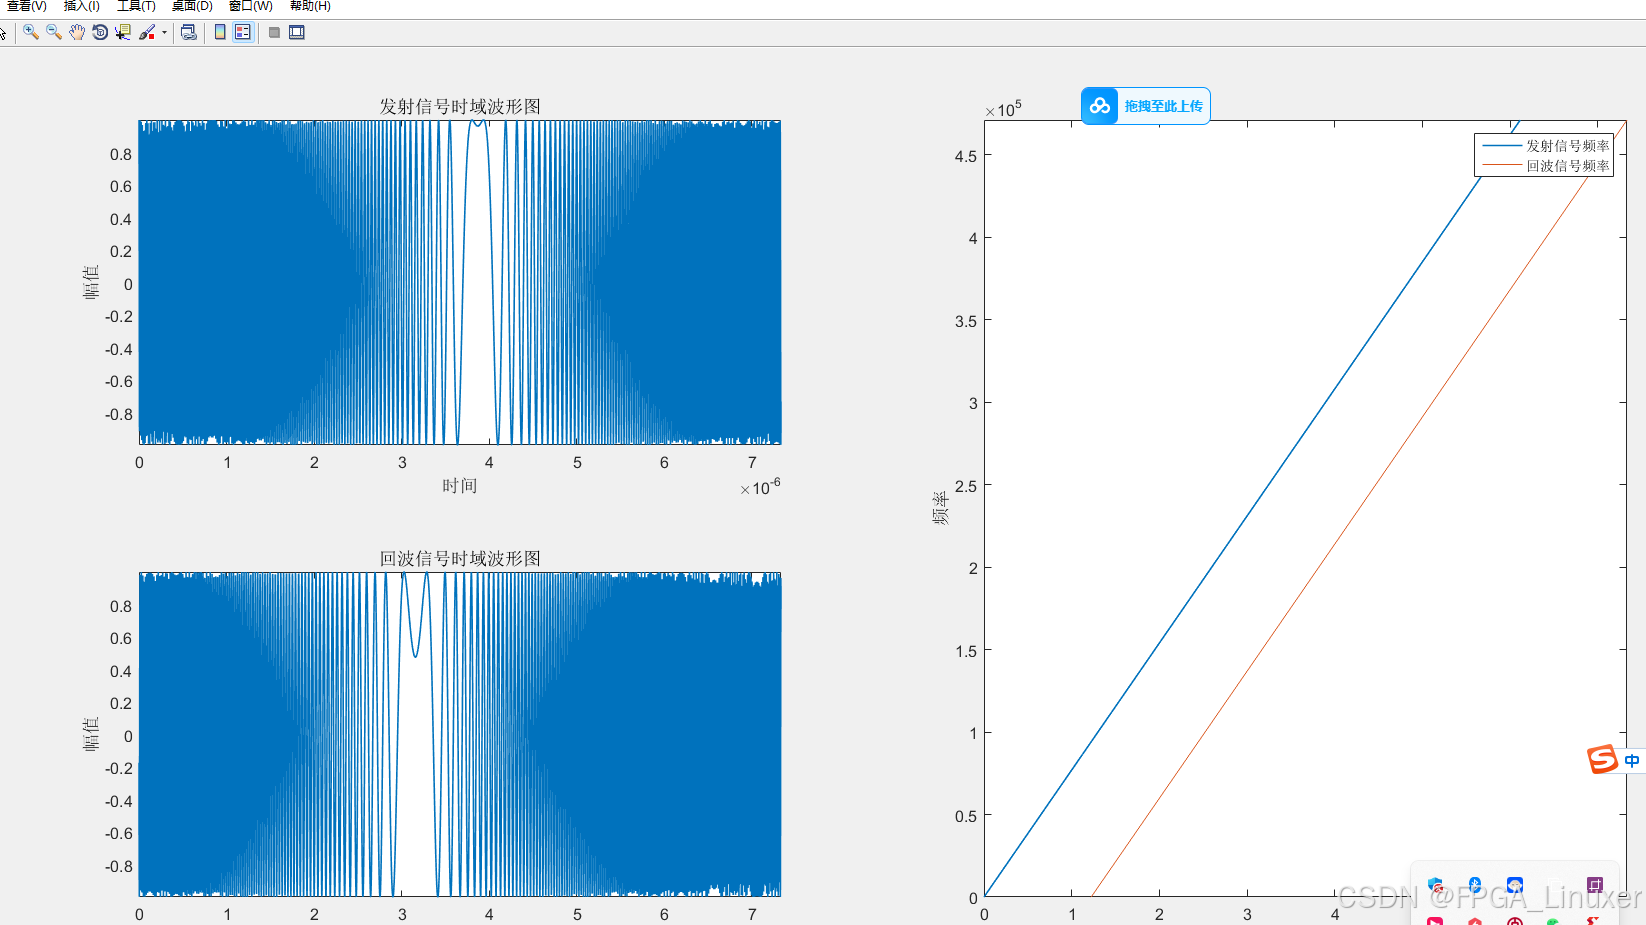Image resolution: width=1646 pixels, height=925 pixels.
Task: Click the ×10^5 exponent label
Action: pos(1004,109)
